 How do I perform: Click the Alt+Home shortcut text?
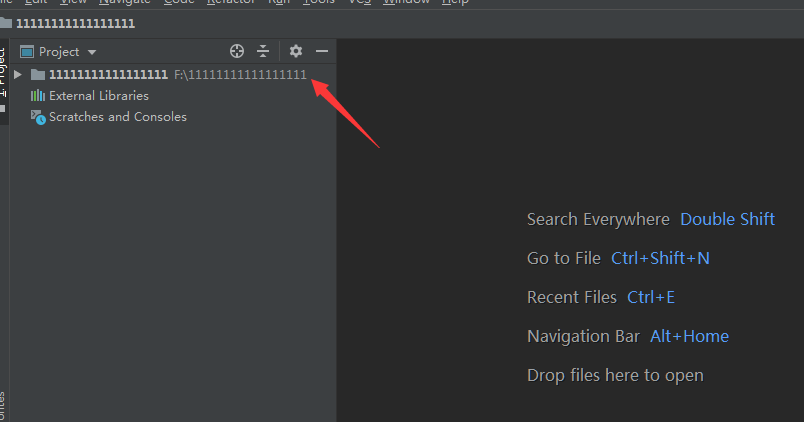click(x=690, y=336)
